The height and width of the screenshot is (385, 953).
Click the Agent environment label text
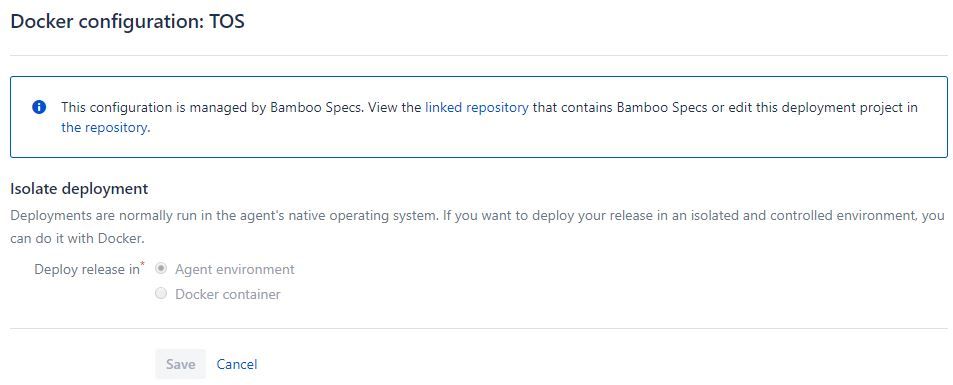235,269
